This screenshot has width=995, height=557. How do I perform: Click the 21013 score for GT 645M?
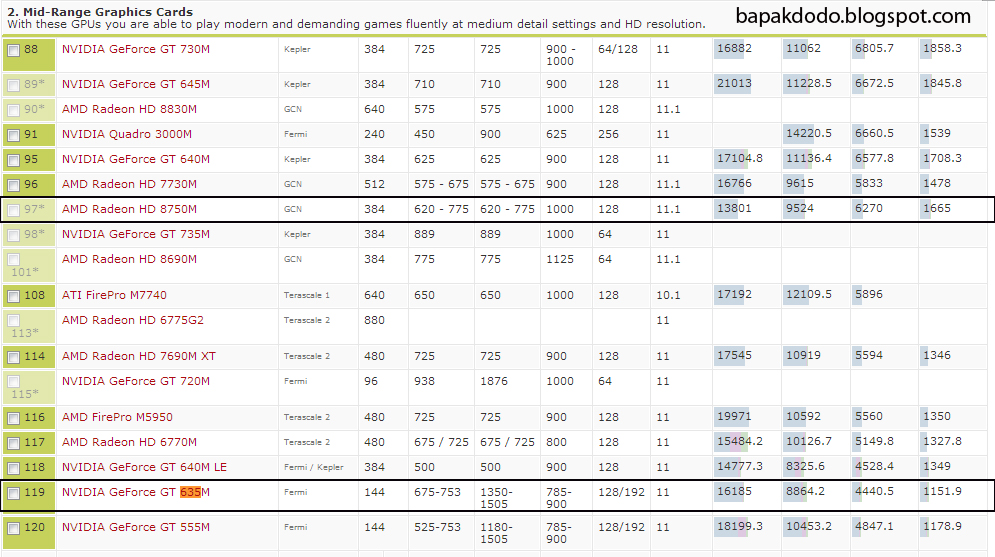click(734, 83)
